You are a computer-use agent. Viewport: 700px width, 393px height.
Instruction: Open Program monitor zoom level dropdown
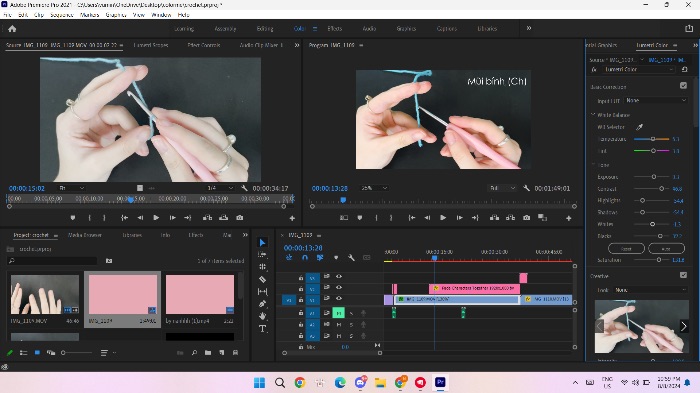pyautogui.click(x=374, y=188)
